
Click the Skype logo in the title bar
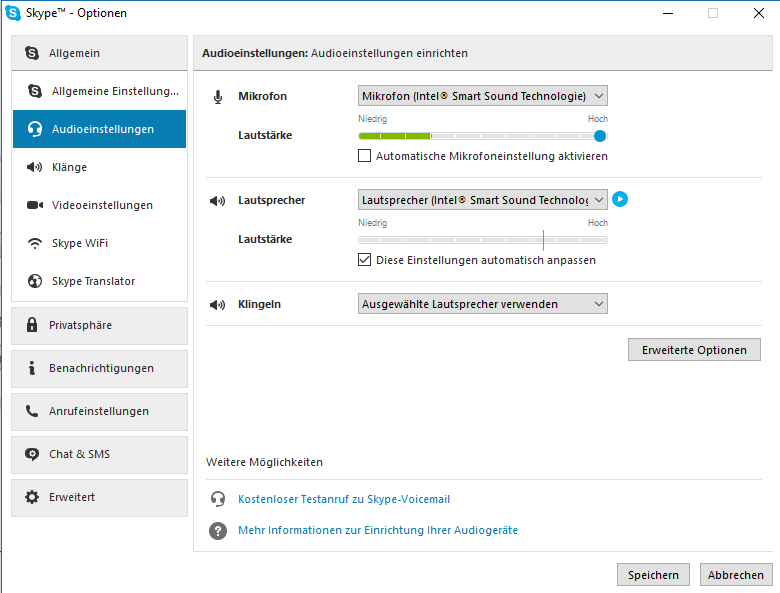tap(13, 13)
